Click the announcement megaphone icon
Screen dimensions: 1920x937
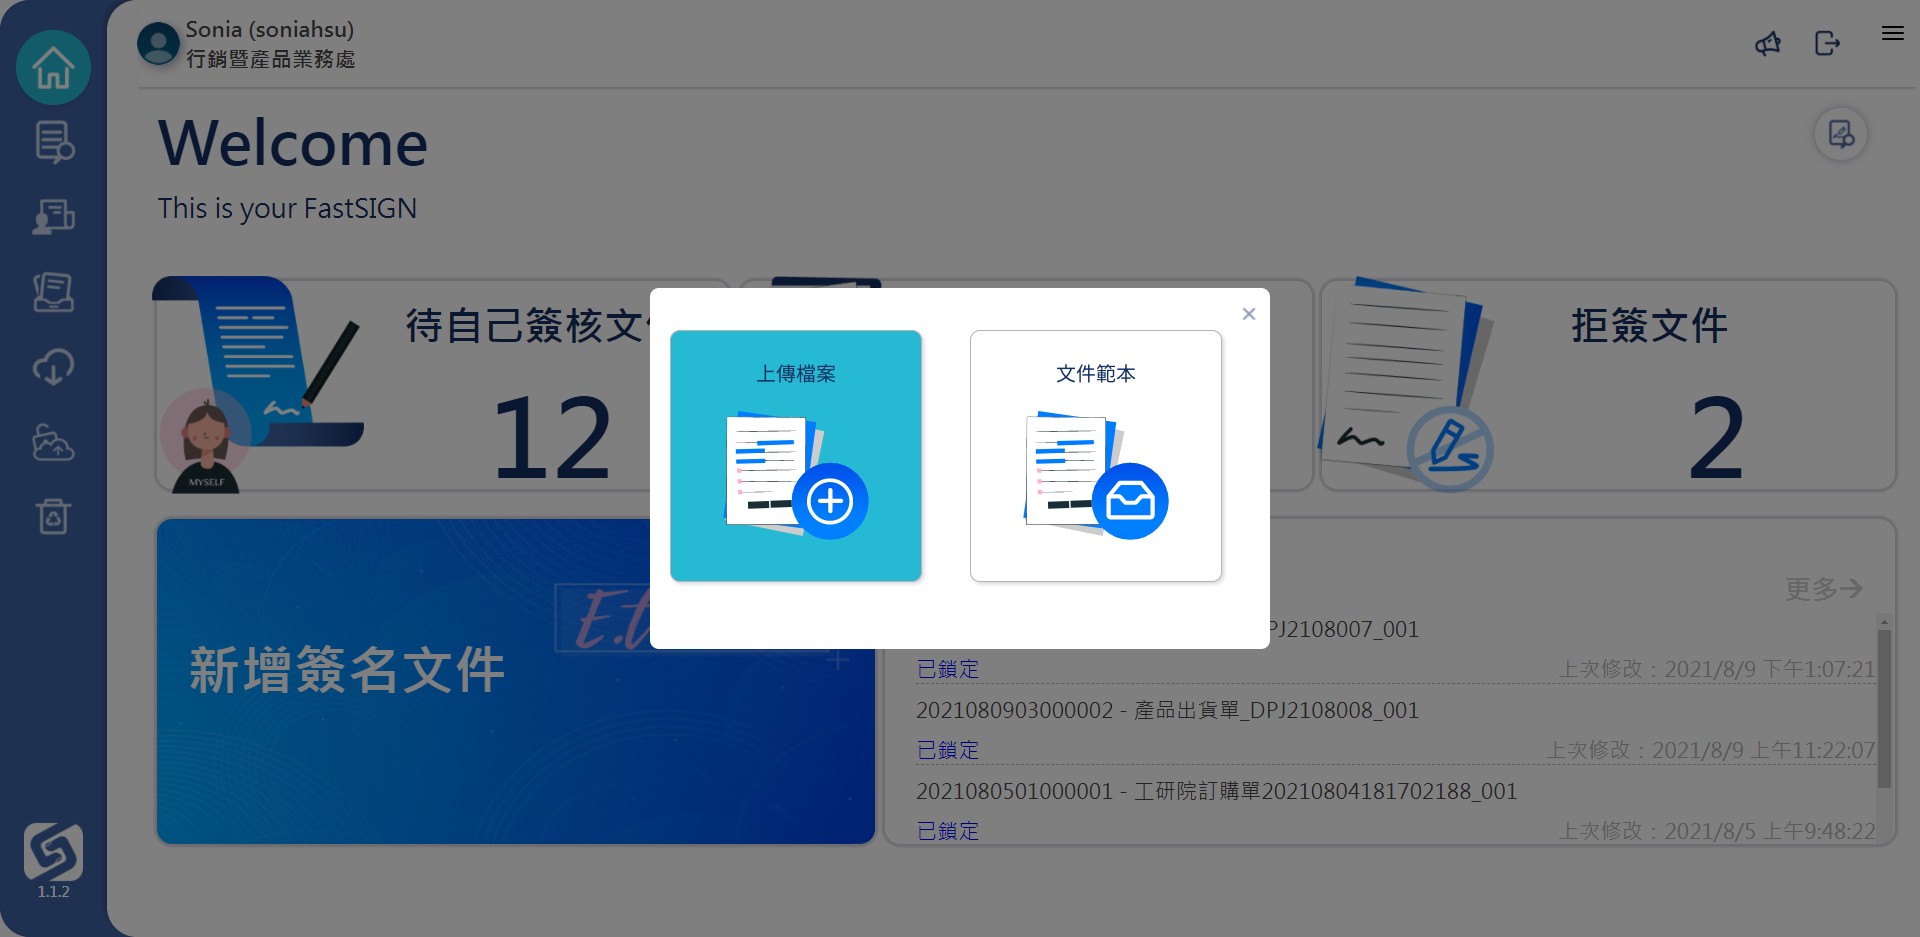click(1768, 43)
